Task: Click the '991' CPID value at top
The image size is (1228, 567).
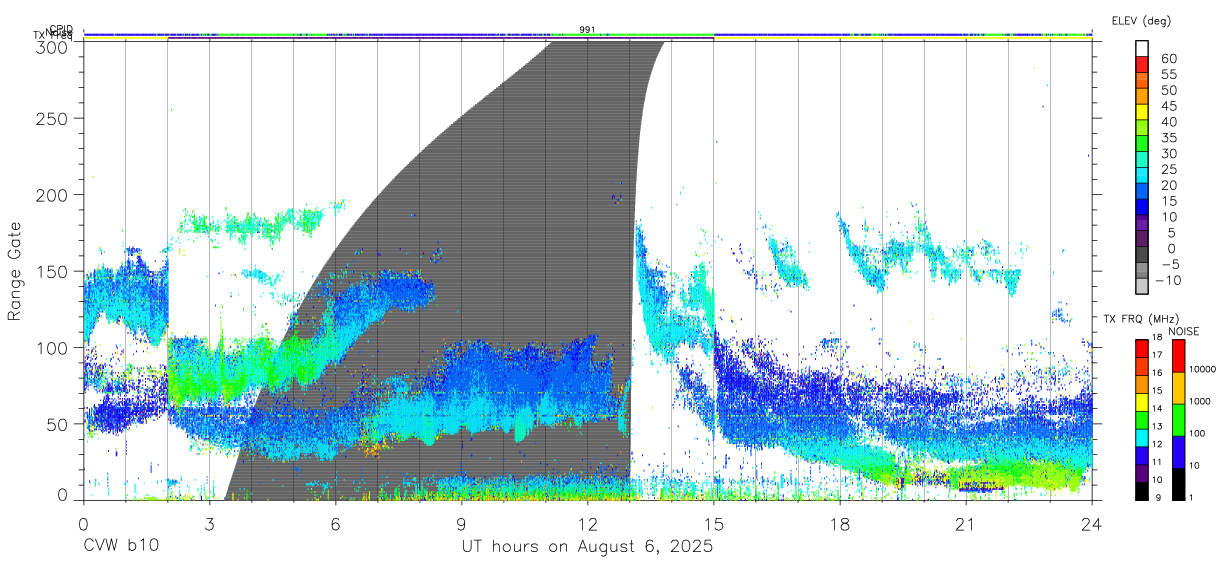Action: (x=587, y=30)
